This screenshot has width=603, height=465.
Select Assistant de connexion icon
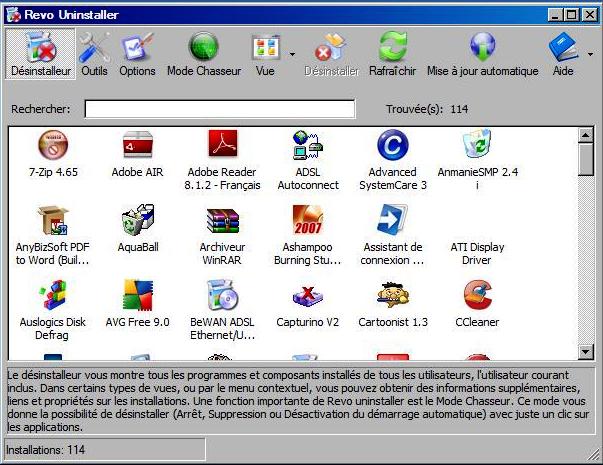pyautogui.click(x=393, y=219)
